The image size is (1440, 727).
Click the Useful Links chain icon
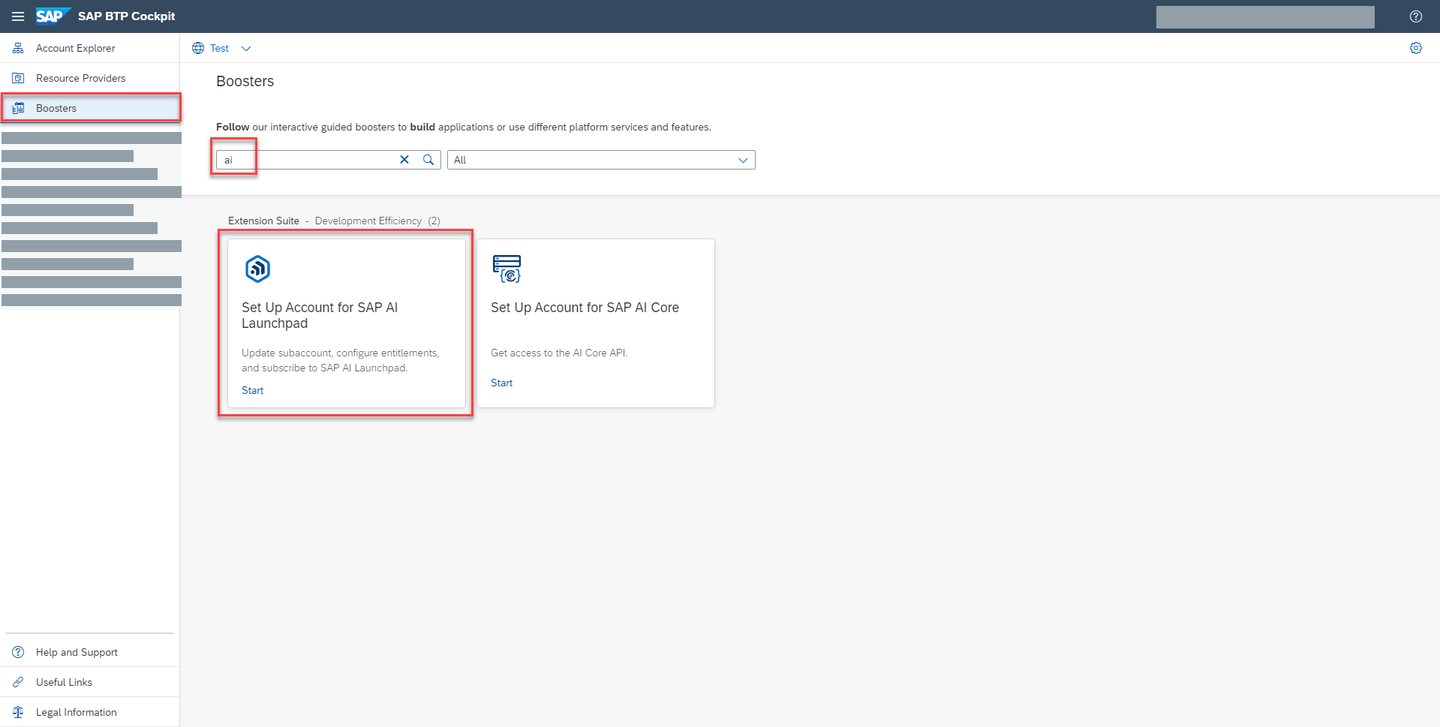[x=18, y=682]
